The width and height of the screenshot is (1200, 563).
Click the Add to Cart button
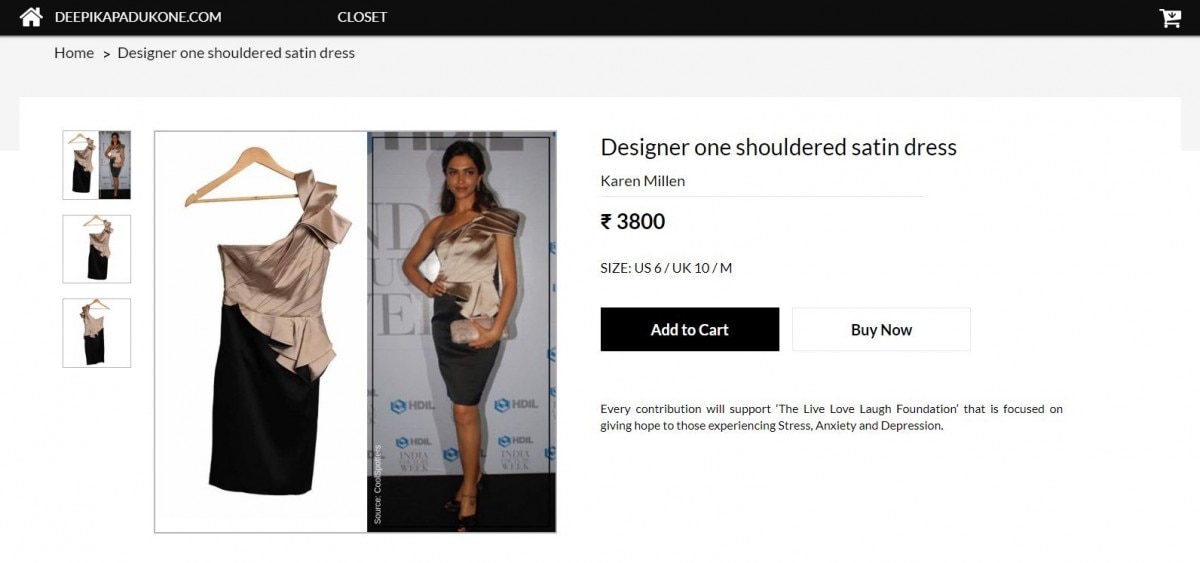690,329
